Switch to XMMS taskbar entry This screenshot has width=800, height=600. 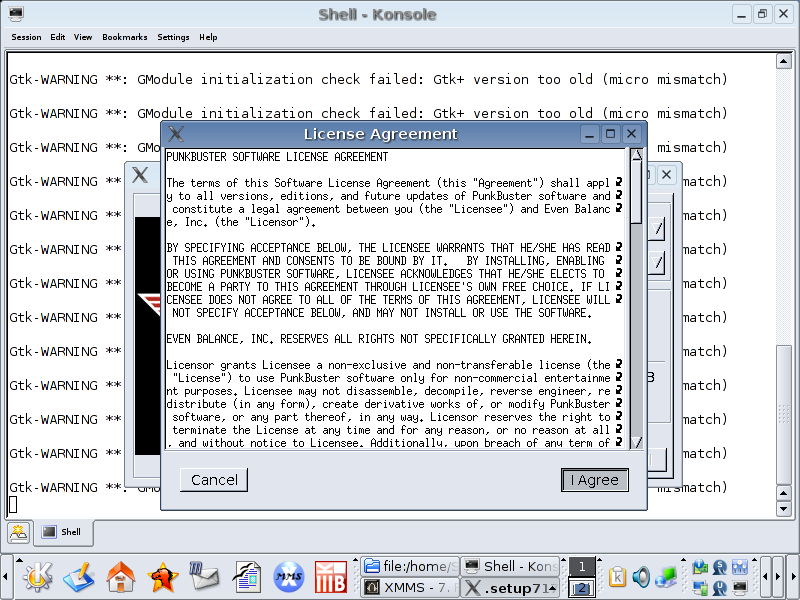(x=410, y=587)
